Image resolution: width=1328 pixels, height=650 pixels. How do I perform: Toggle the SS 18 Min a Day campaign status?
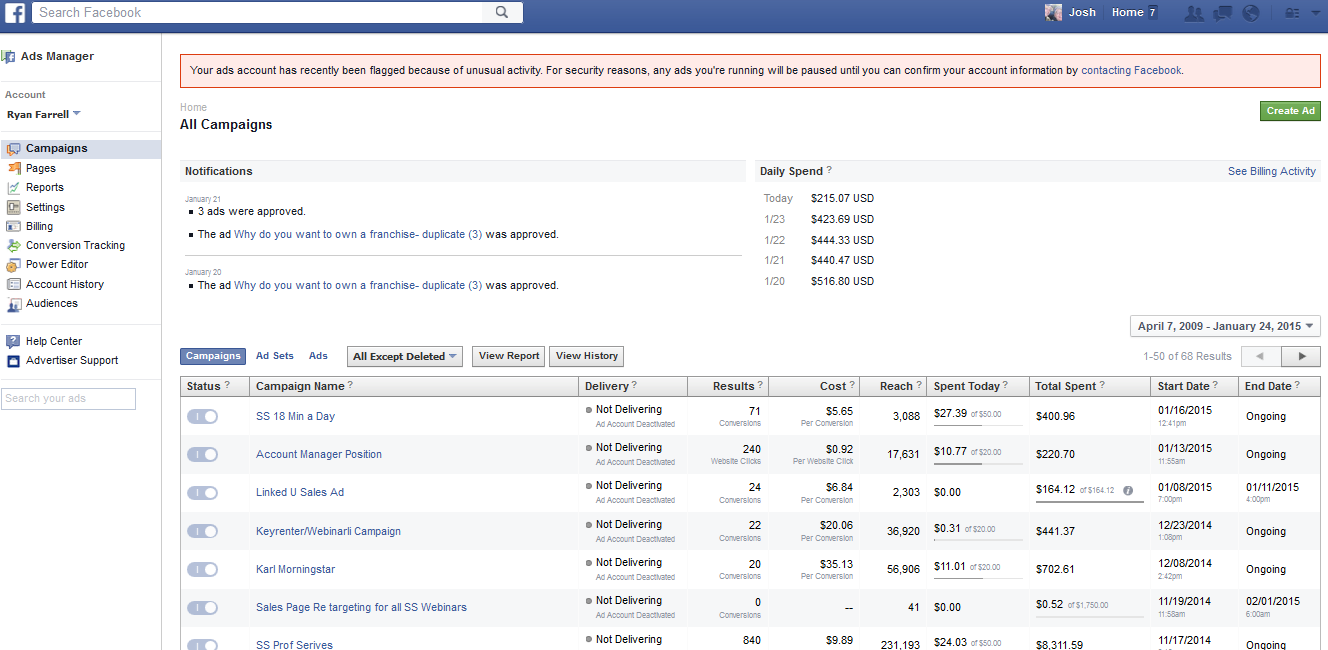(202, 416)
